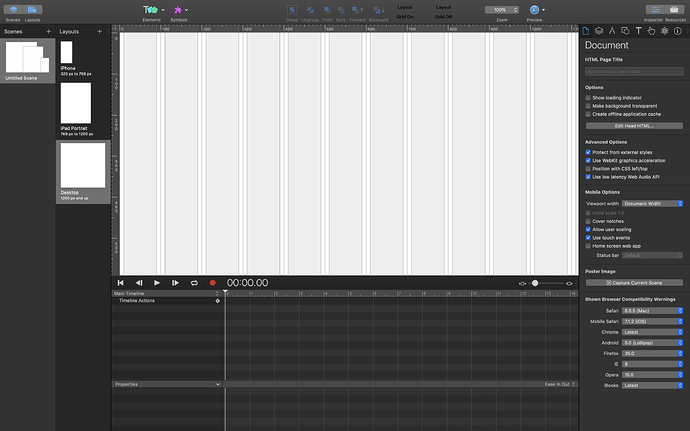Select the Identity inspector tab icon
The image size is (690, 431).
(678, 31)
